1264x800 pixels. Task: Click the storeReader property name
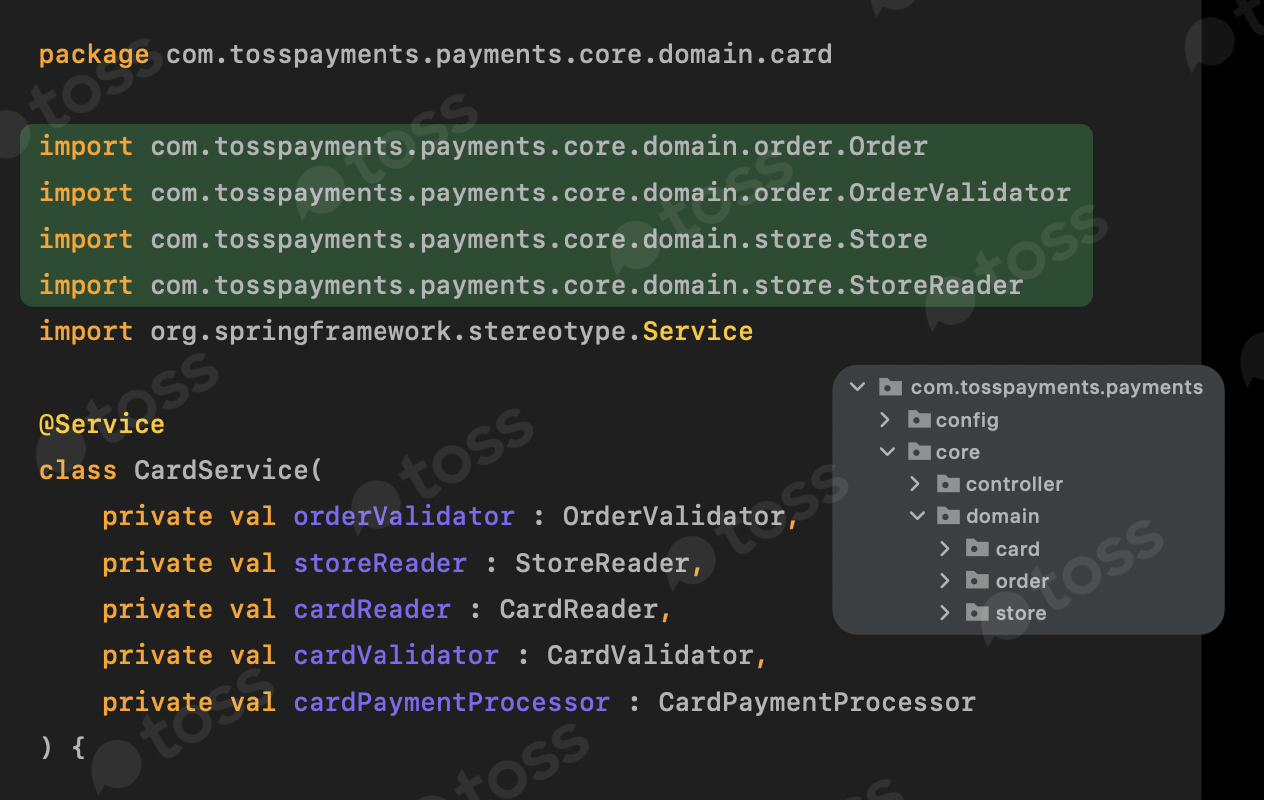click(x=380, y=562)
